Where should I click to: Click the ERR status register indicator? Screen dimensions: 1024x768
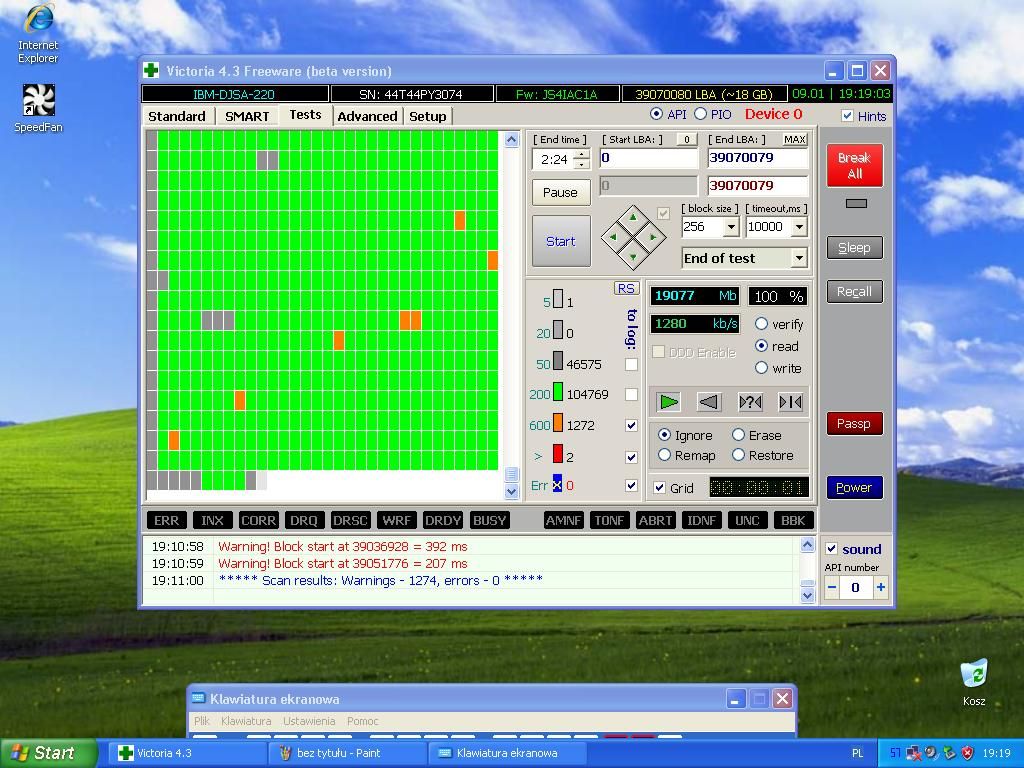click(166, 520)
